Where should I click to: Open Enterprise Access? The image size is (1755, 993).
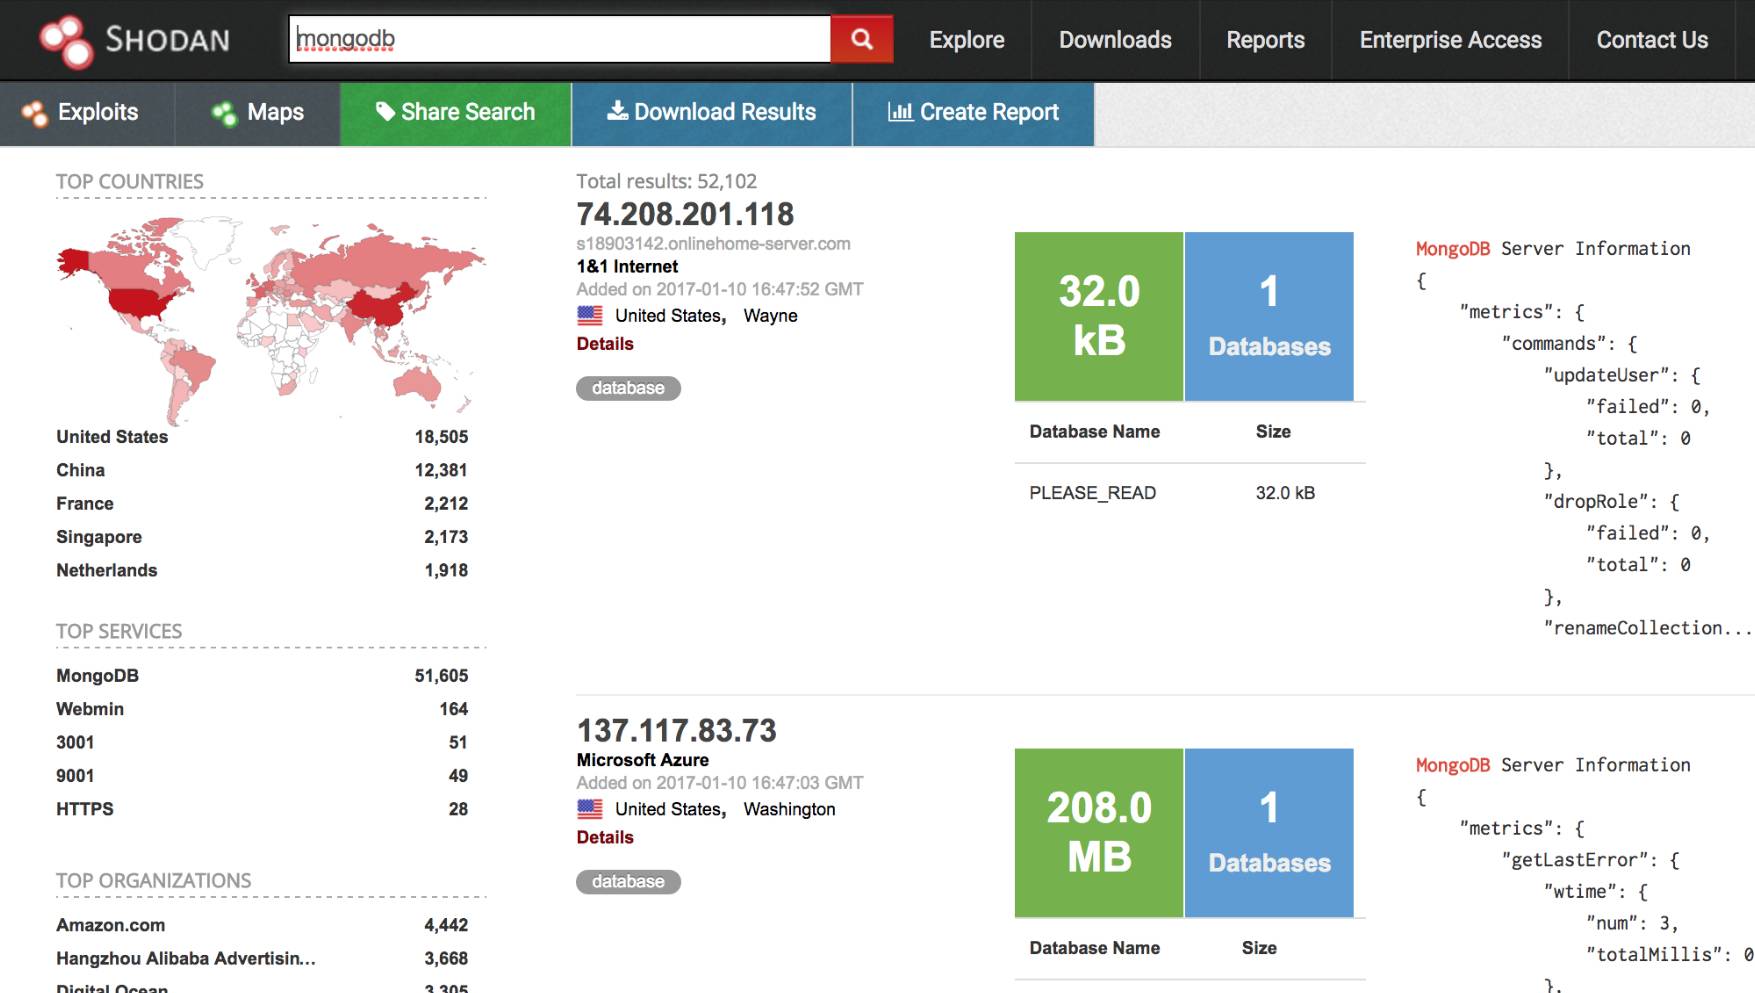1450,40
